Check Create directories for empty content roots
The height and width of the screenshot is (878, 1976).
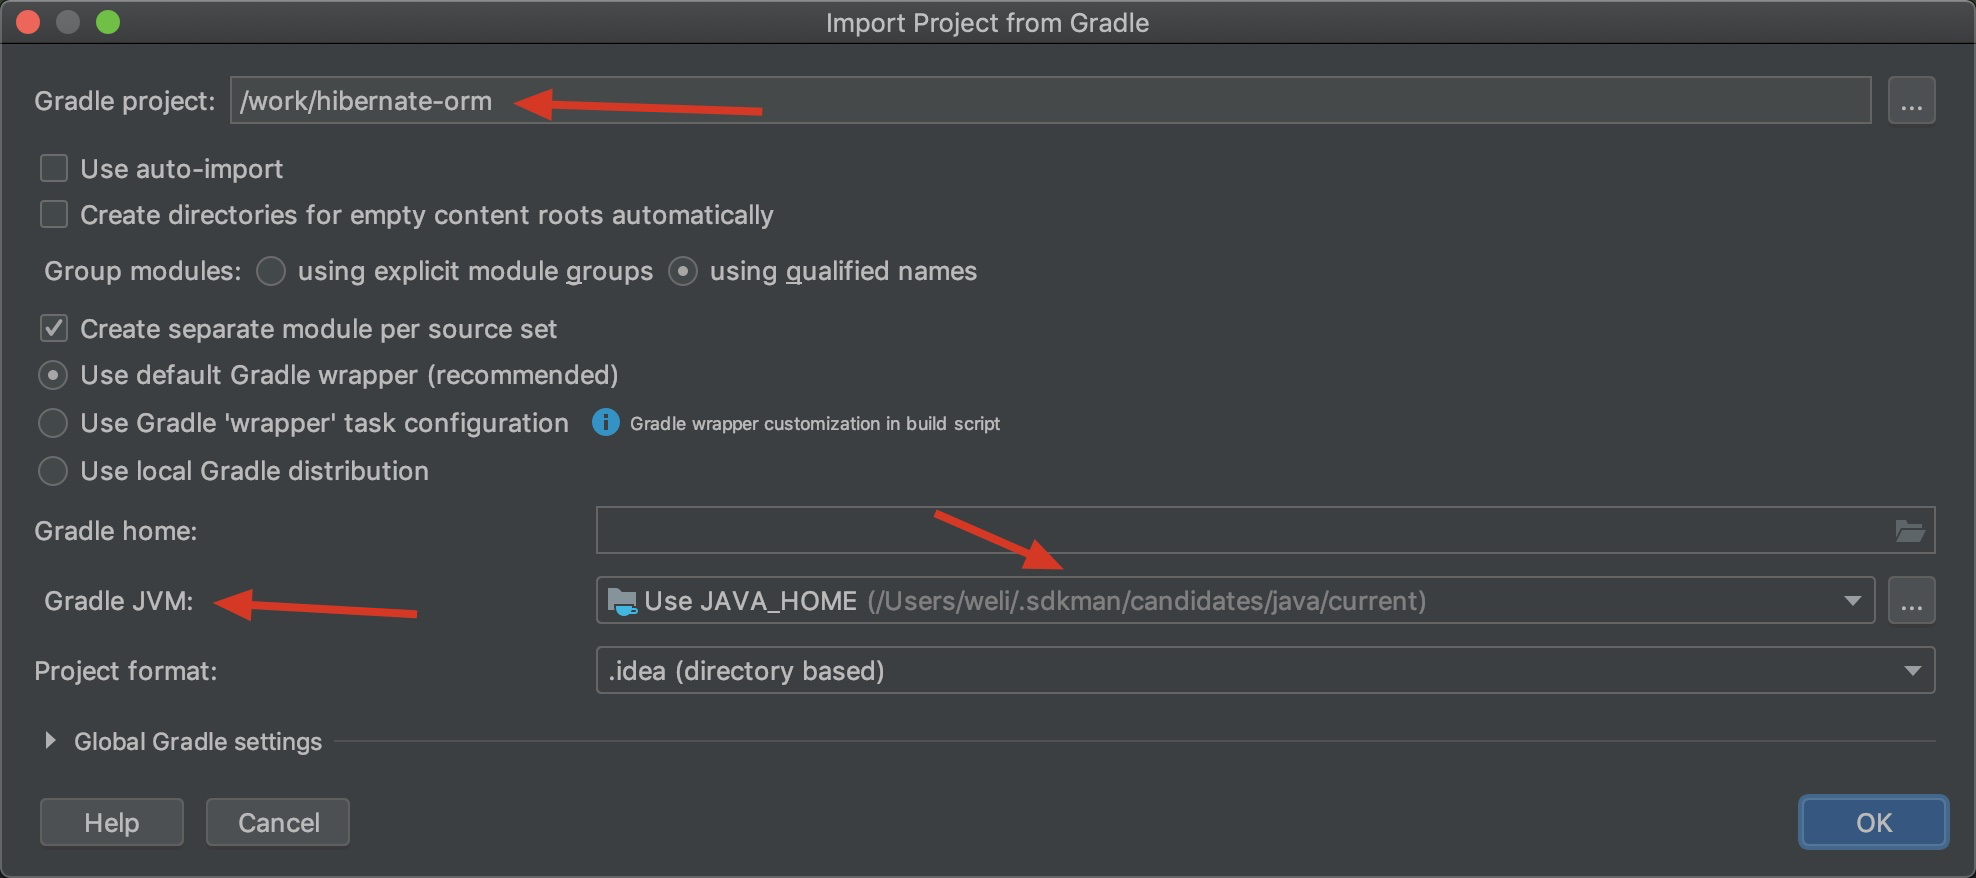(54, 214)
